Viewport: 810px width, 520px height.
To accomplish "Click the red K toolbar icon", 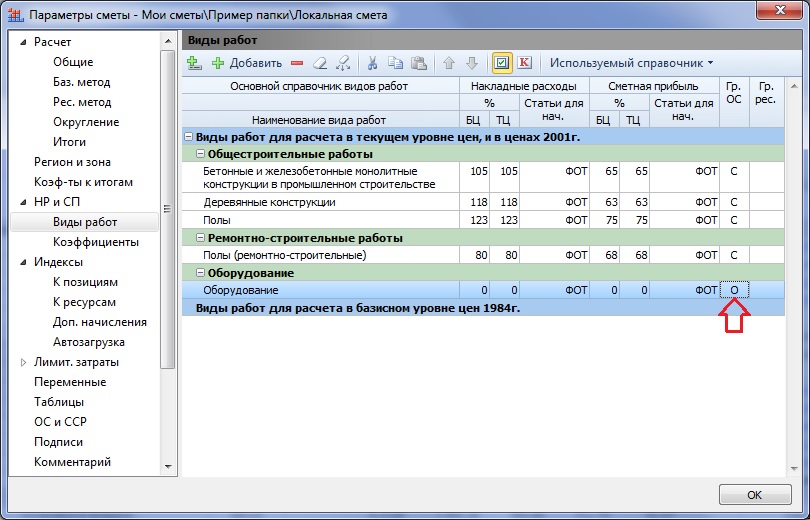I will [x=524, y=63].
